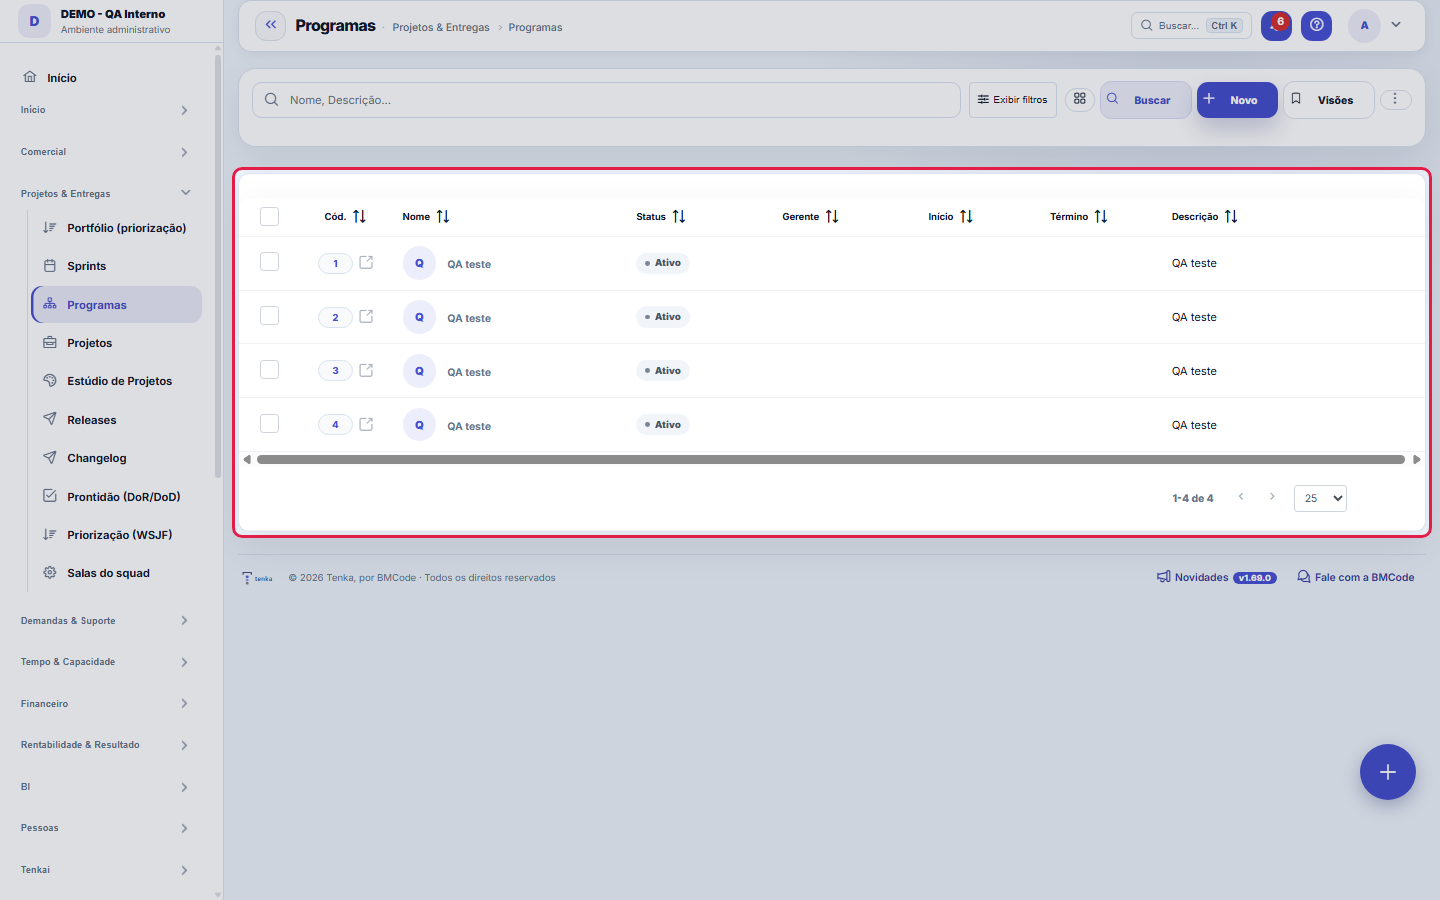Check the row 2 checkbox
Image resolution: width=1440 pixels, height=900 pixels.
pyautogui.click(x=269, y=315)
